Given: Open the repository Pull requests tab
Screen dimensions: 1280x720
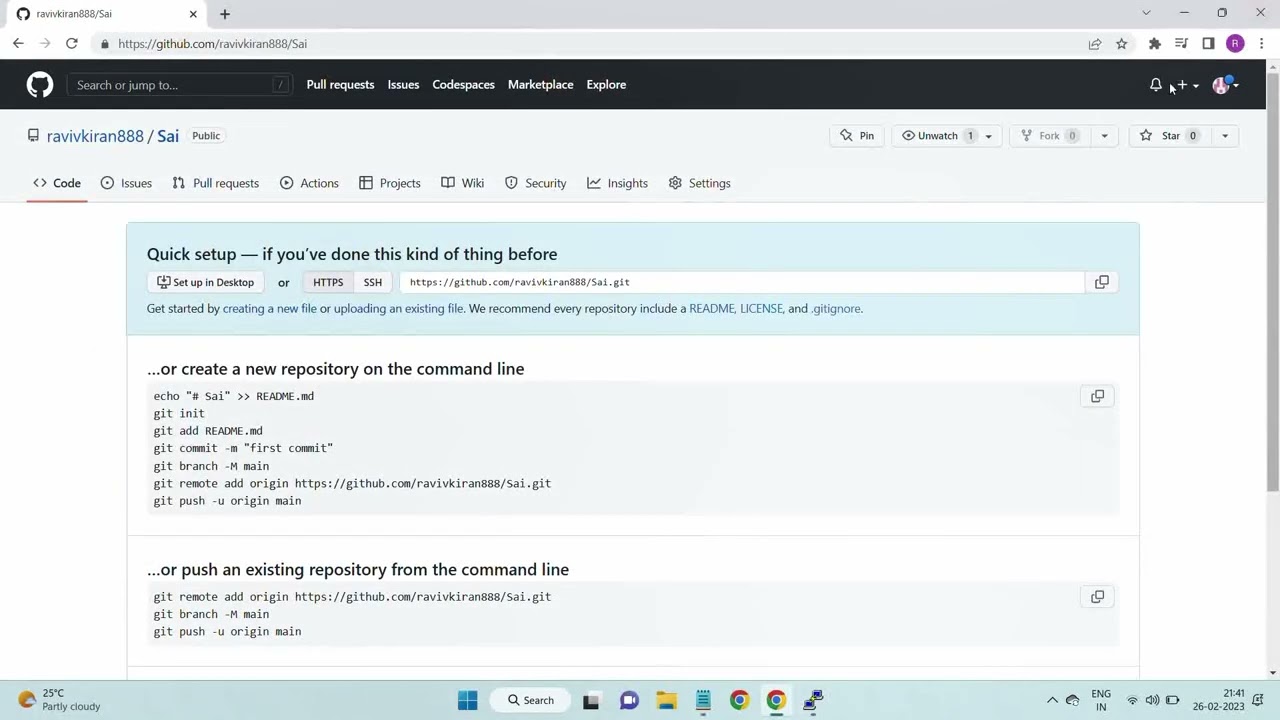Looking at the screenshot, I should click(x=215, y=183).
